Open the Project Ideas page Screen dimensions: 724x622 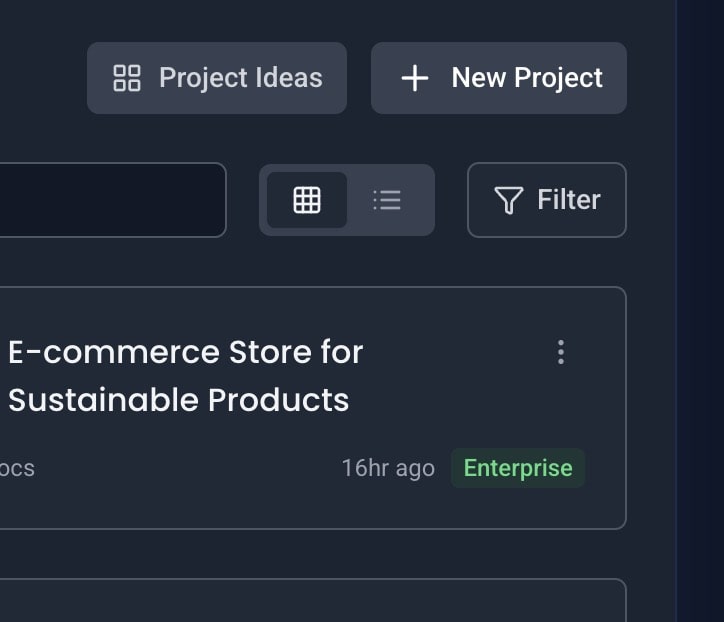click(217, 78)
